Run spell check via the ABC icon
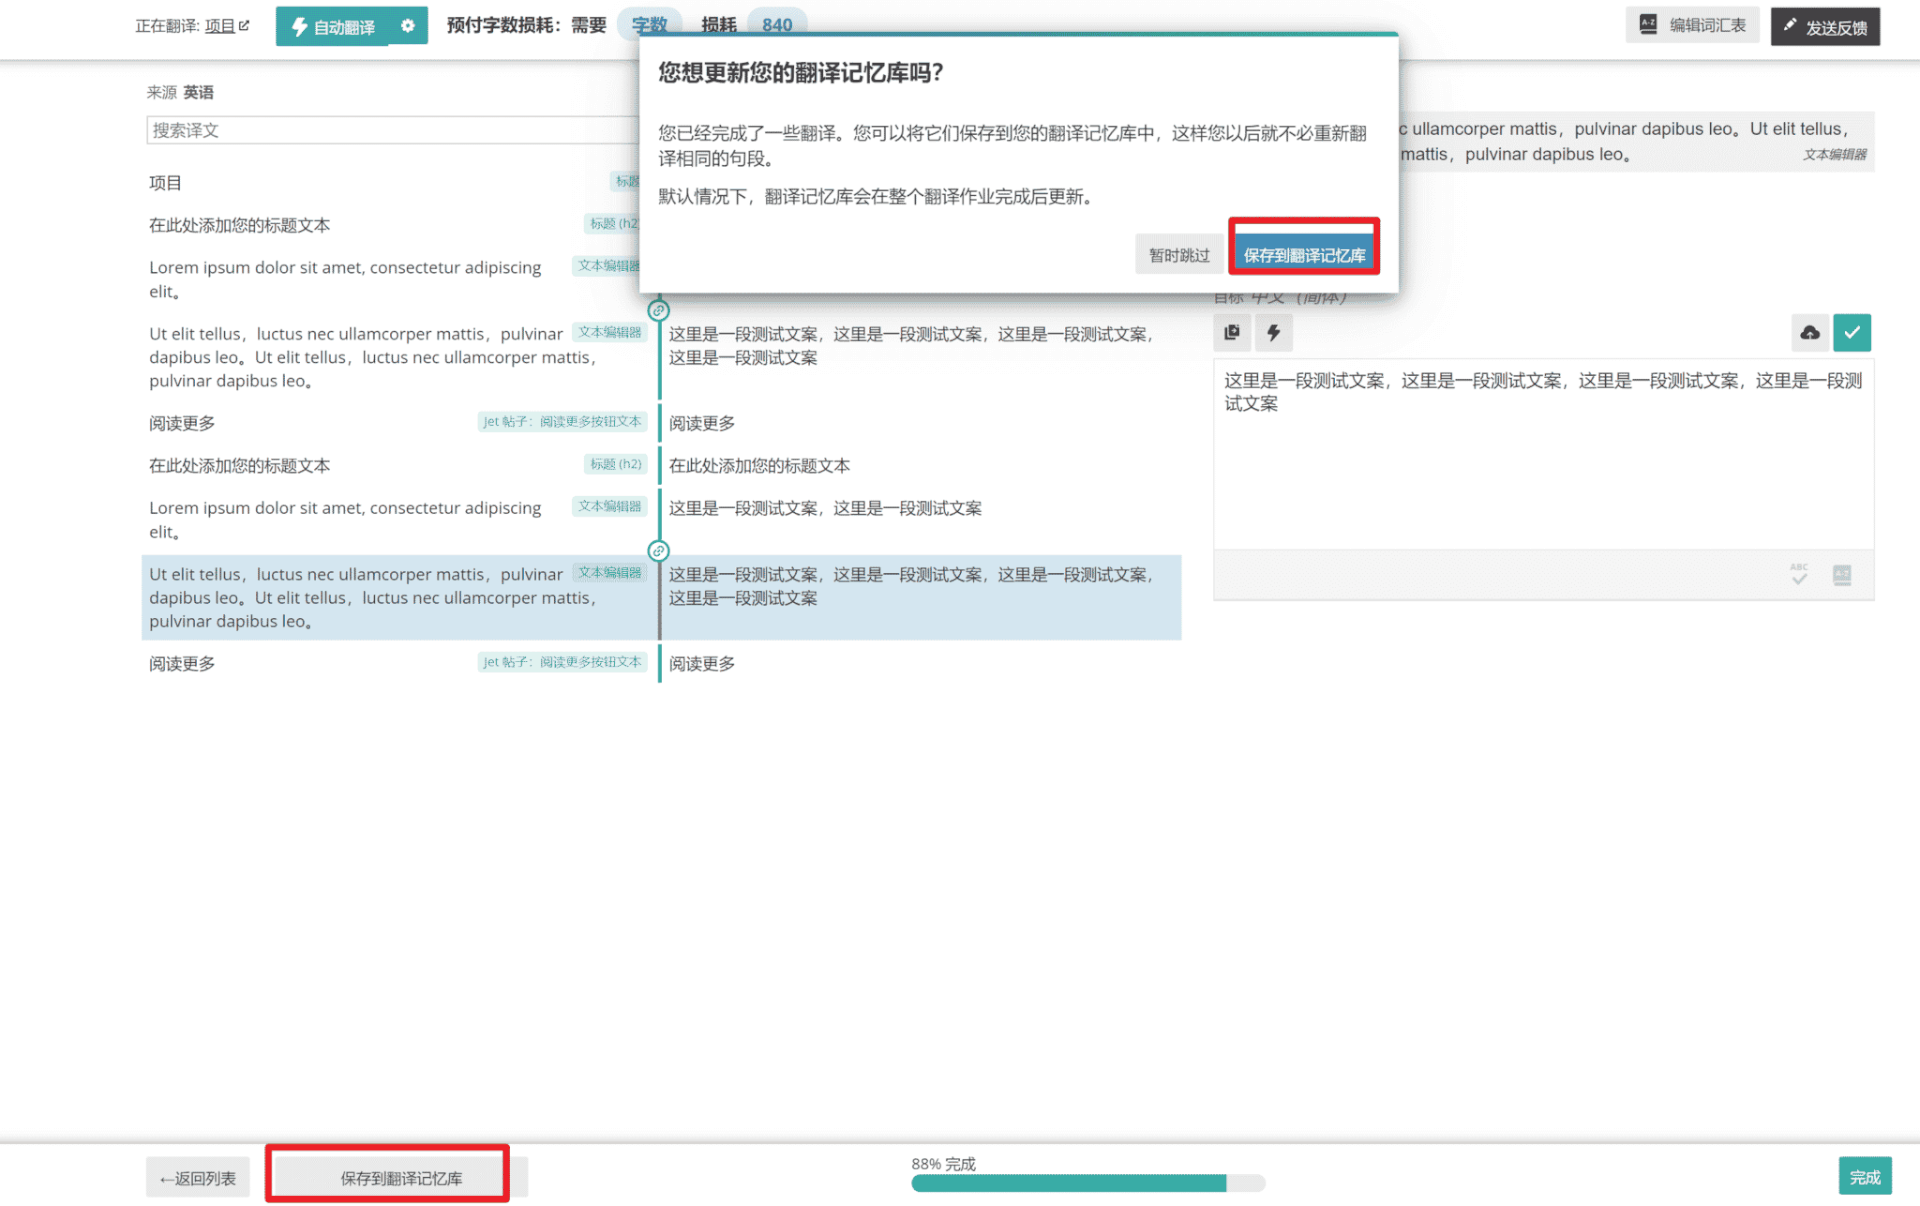Screen dimensions: 1920x1206 pos(1797,575)
